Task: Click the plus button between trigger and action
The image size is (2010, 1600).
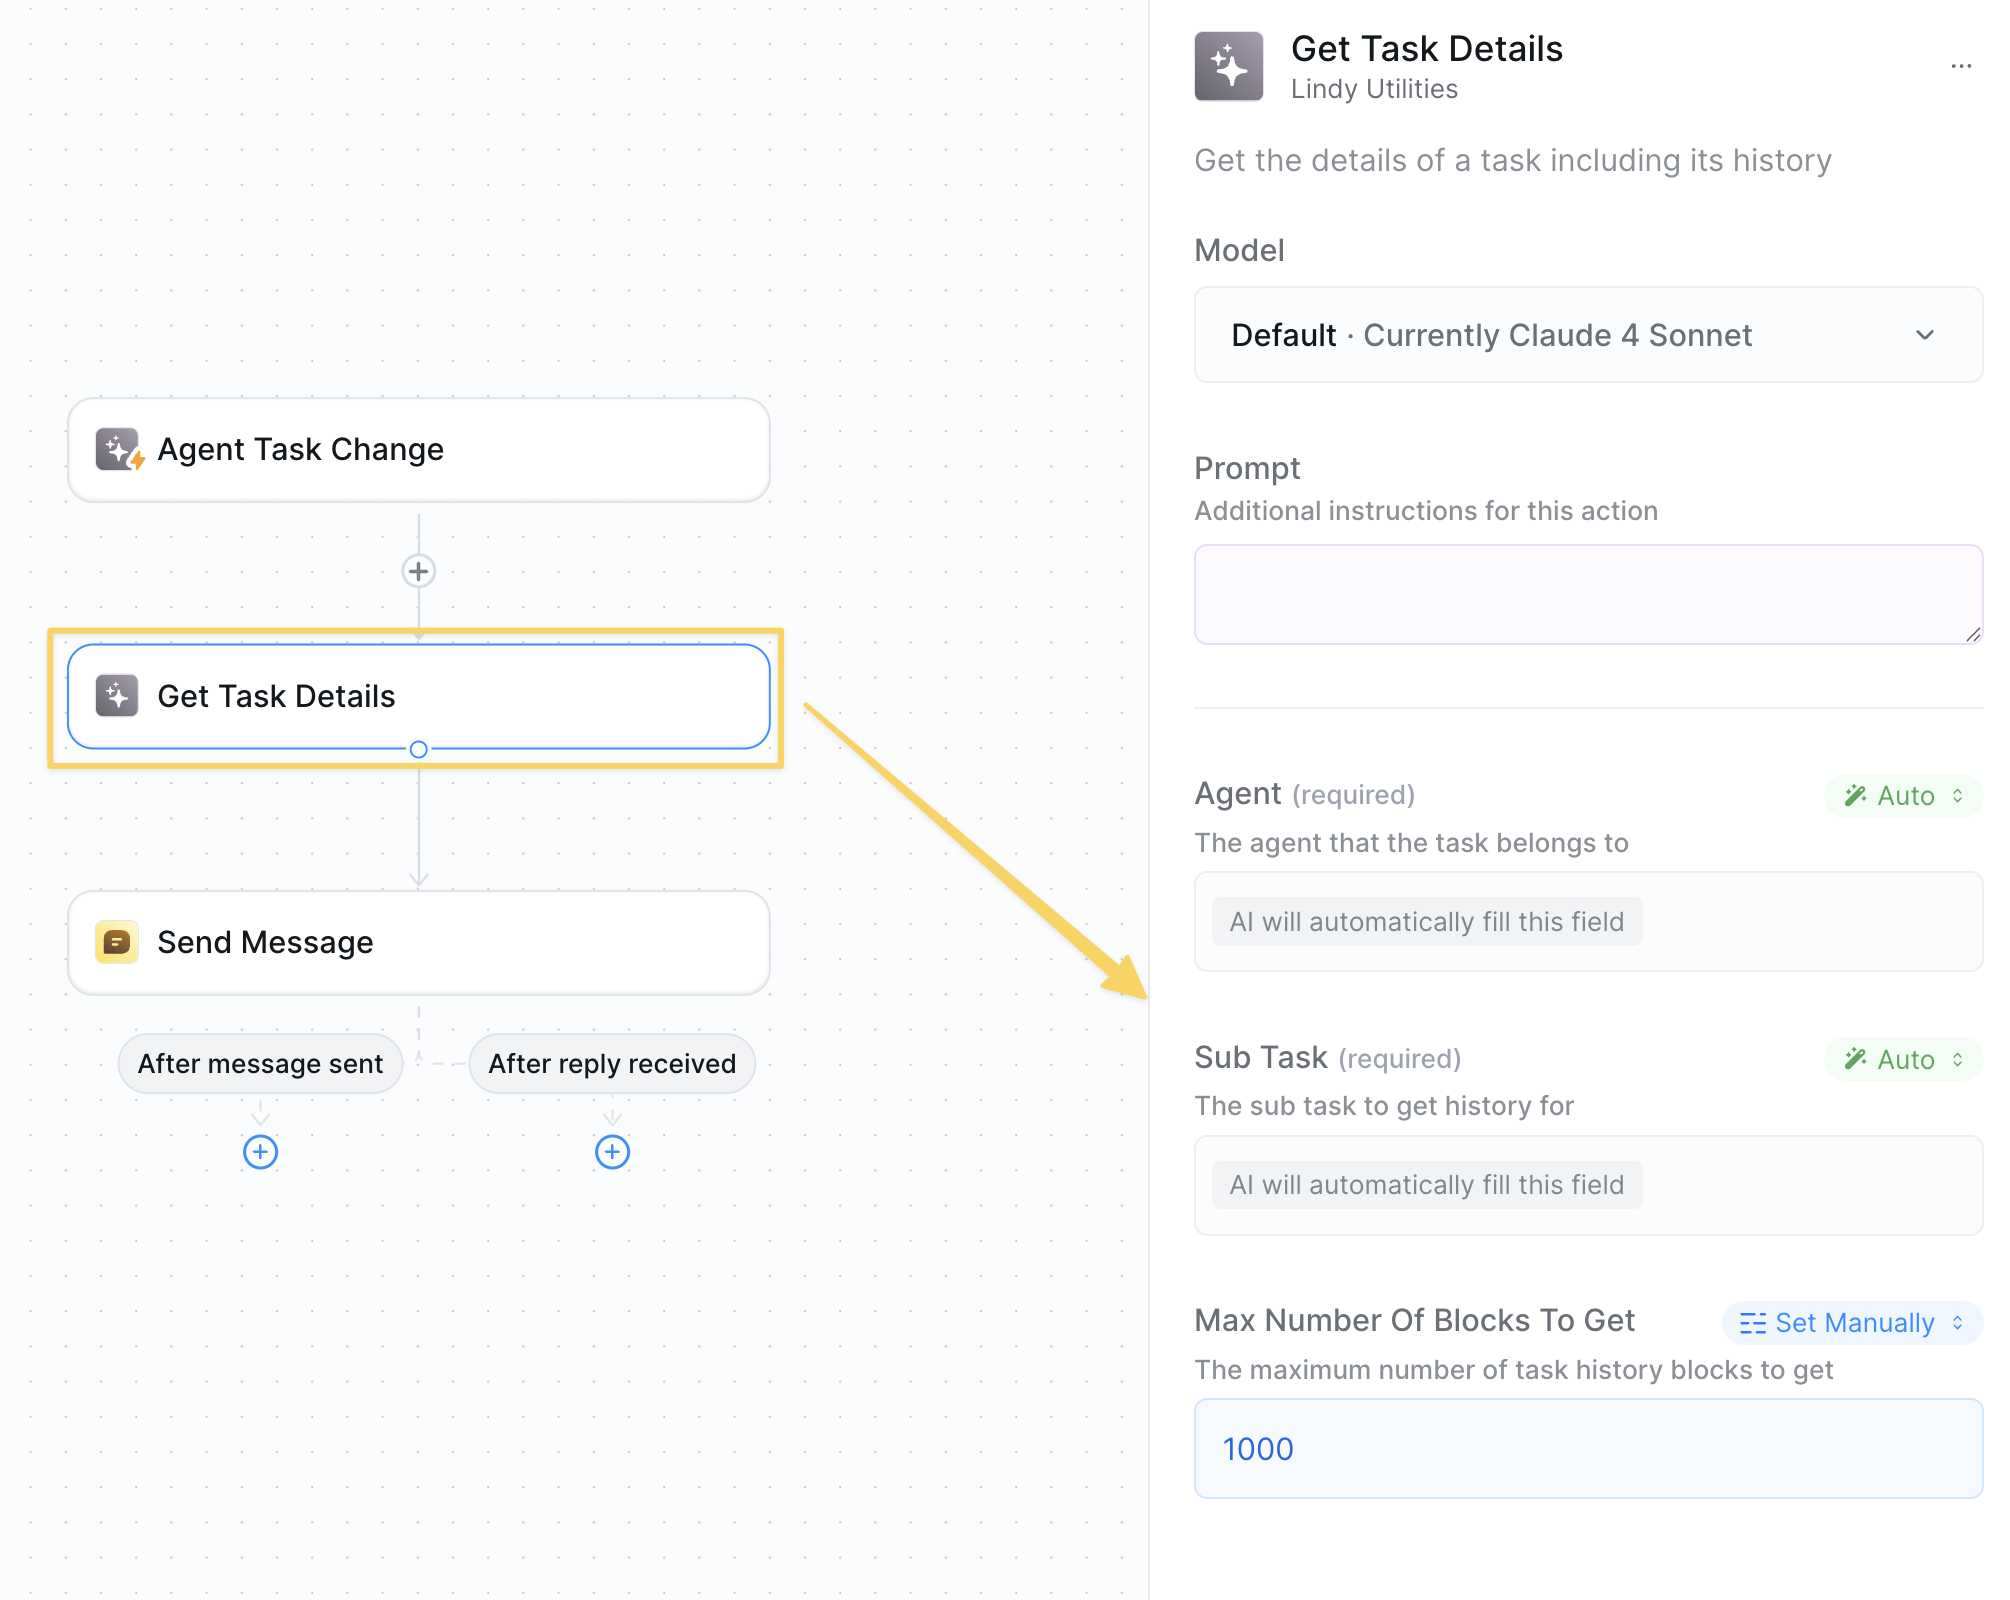Action: pyautogui.click(x=418, y=571)
